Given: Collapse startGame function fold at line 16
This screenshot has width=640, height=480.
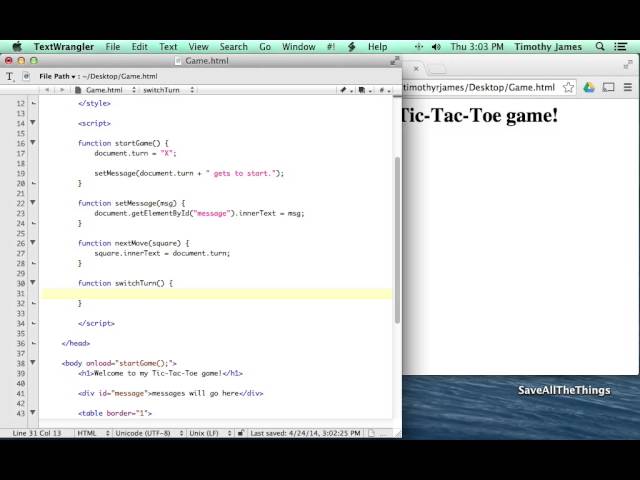Looking at the screenshot, I should (x=33, y=143).
